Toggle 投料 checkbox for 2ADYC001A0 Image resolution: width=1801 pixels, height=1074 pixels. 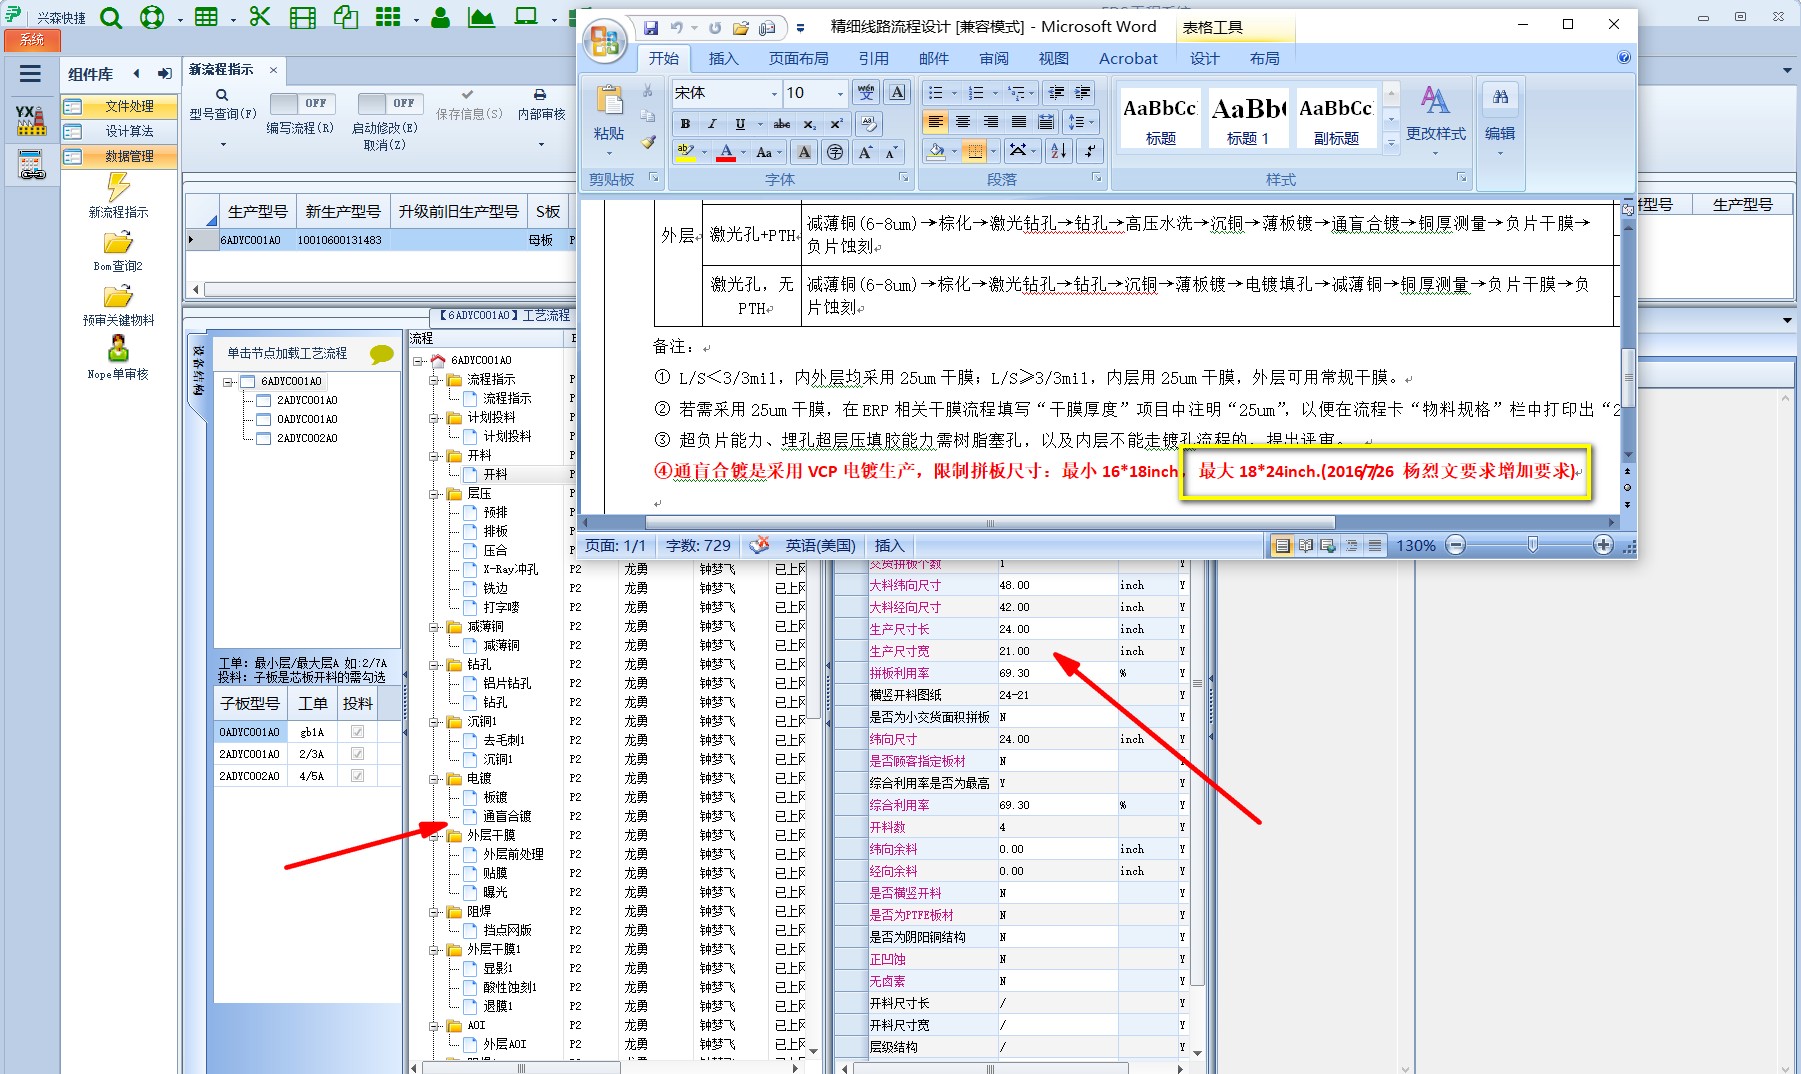click(x=357, y=754)
